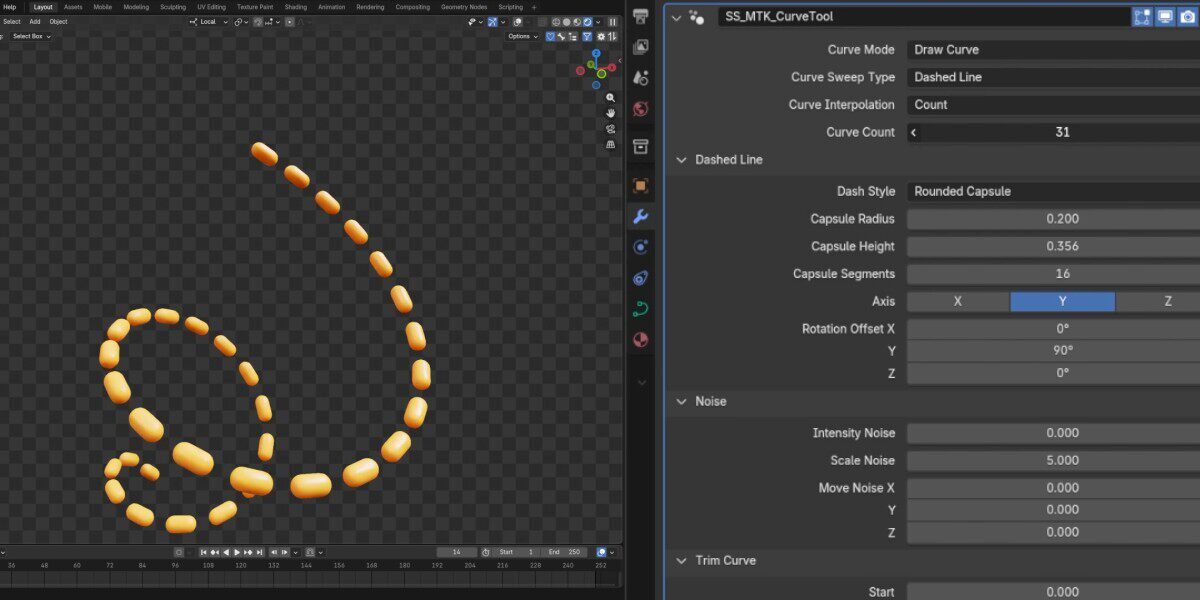The image size is (1200, 600).
Task: Toggle modifier render visibility camera icon
Action: (x=1187, y=17)
